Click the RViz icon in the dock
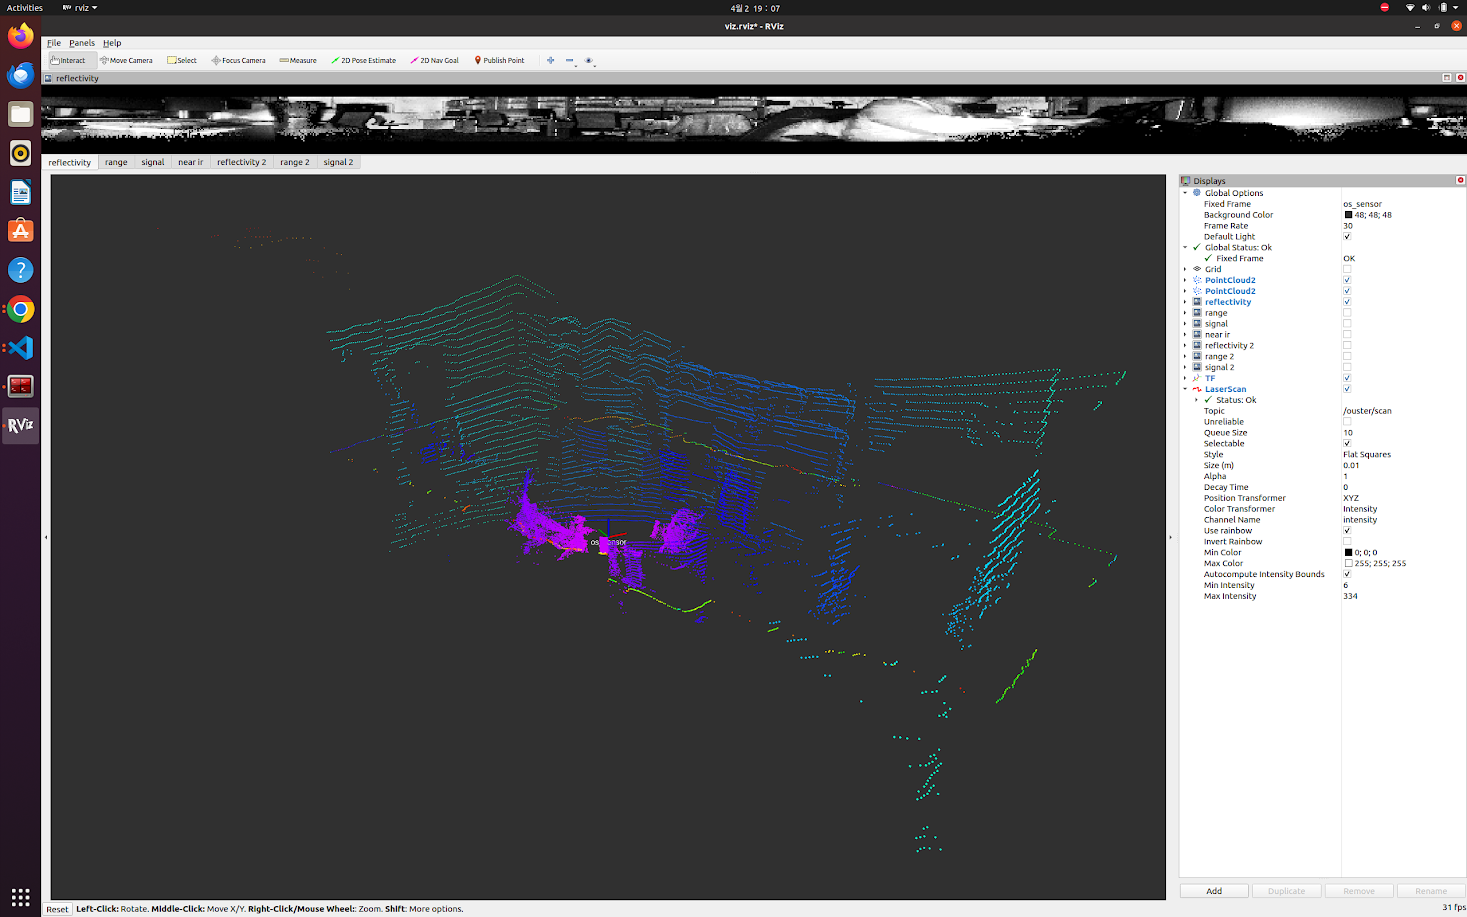This screenshot has width=1467, height=917. pyautogui.click(x=20, y=426)
